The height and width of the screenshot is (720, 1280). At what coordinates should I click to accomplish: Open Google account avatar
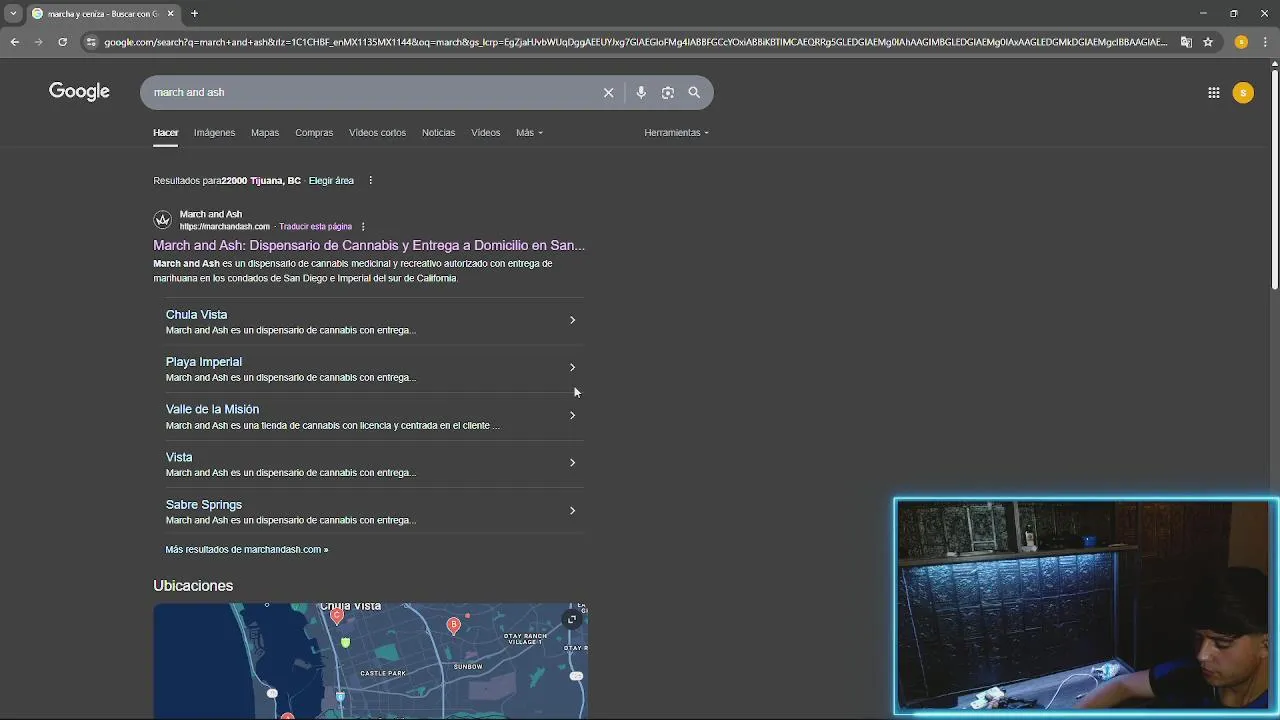point(1243,93)
